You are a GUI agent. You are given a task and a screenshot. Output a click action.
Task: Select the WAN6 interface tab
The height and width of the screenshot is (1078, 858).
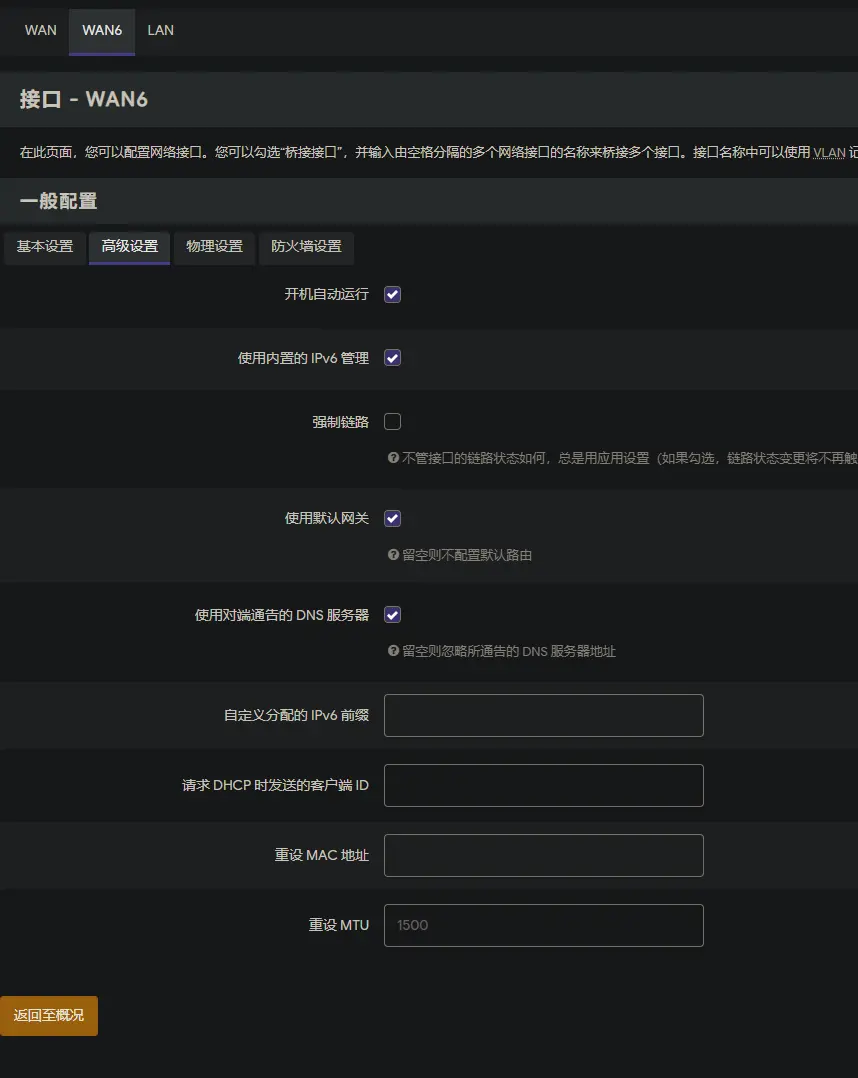click(102, 30)
